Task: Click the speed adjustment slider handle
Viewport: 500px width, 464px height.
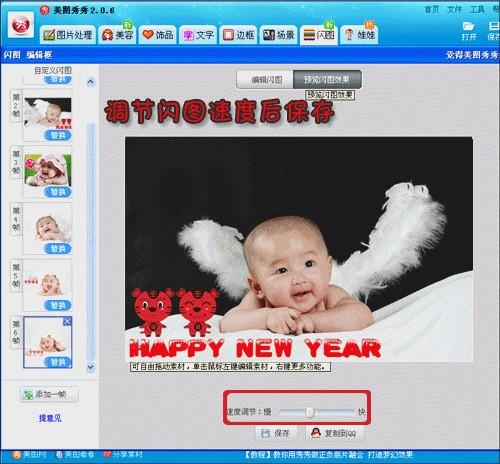Action: [310, 412]
